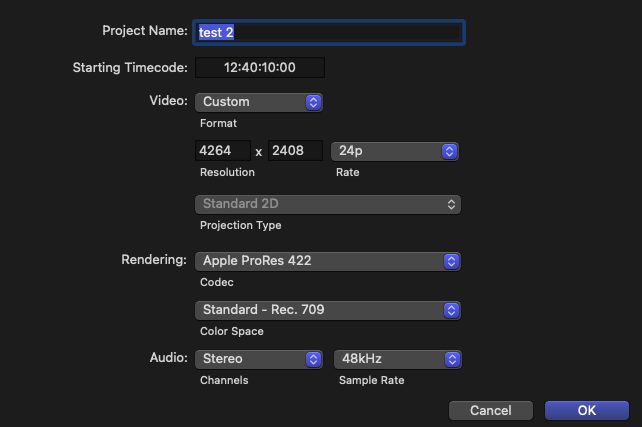The height and width of the screenshot is (427, 642).
Task: Open the audio Sample Rate dropdown
Action: 397,358
